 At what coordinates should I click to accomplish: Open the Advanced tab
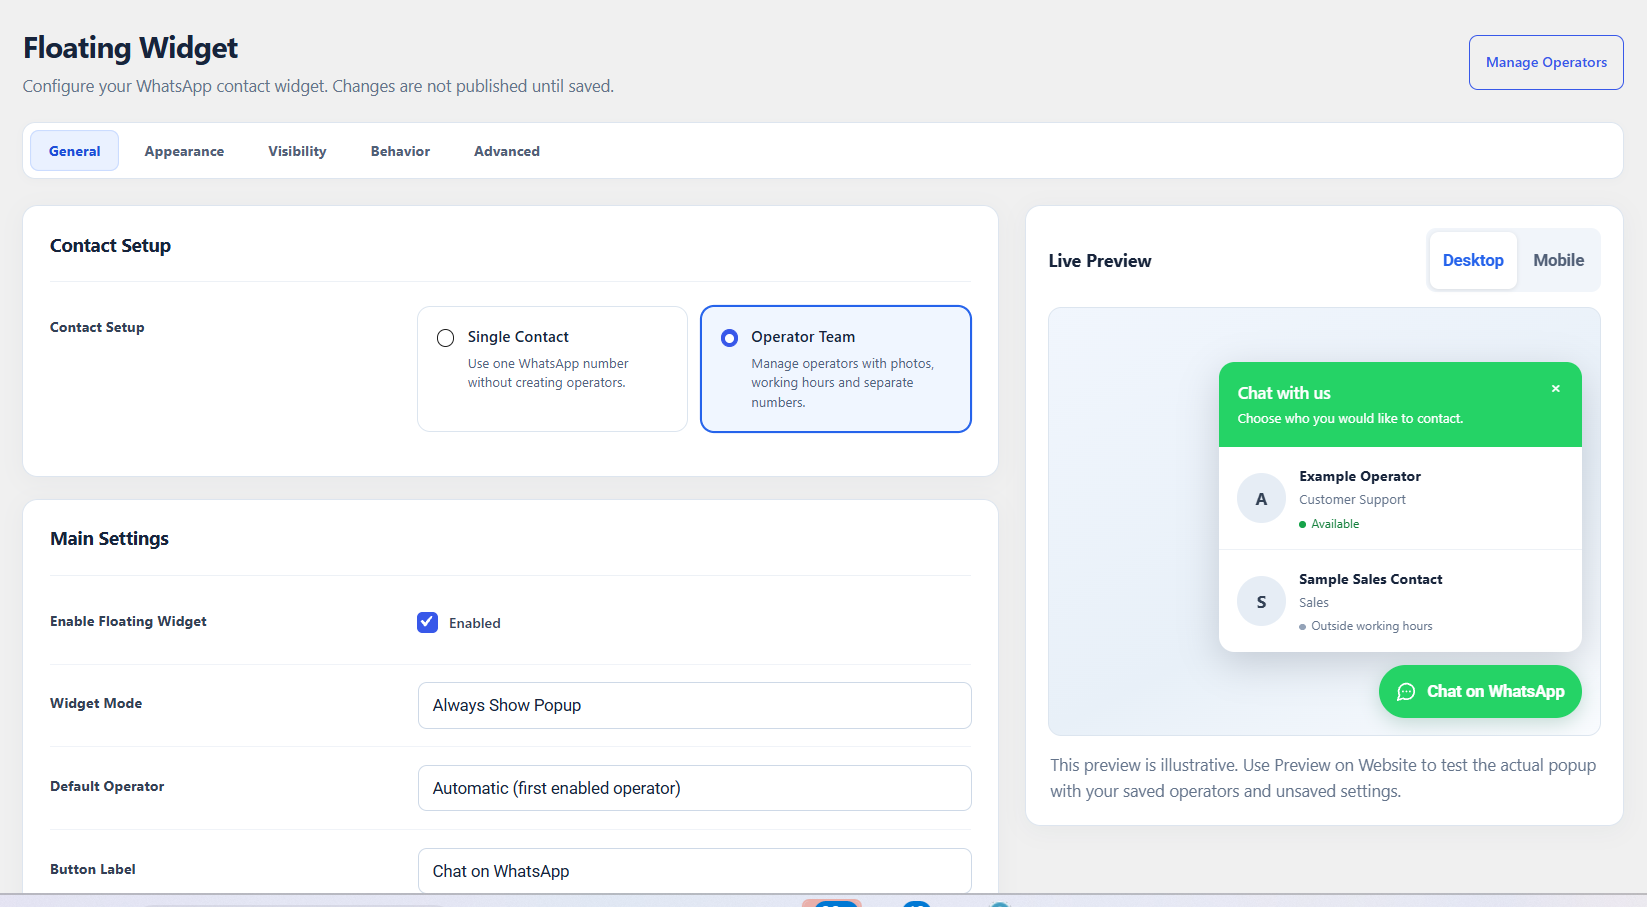(x=507, y=151)
